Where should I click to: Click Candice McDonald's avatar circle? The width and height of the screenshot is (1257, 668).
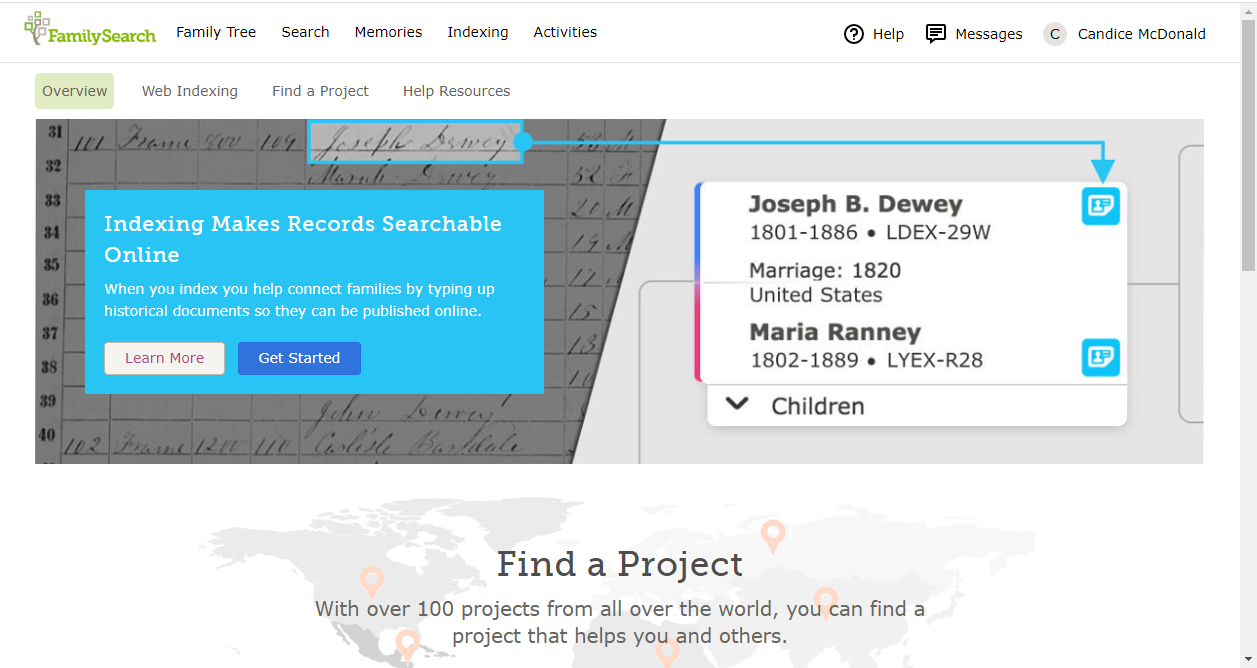point(1054,34)
